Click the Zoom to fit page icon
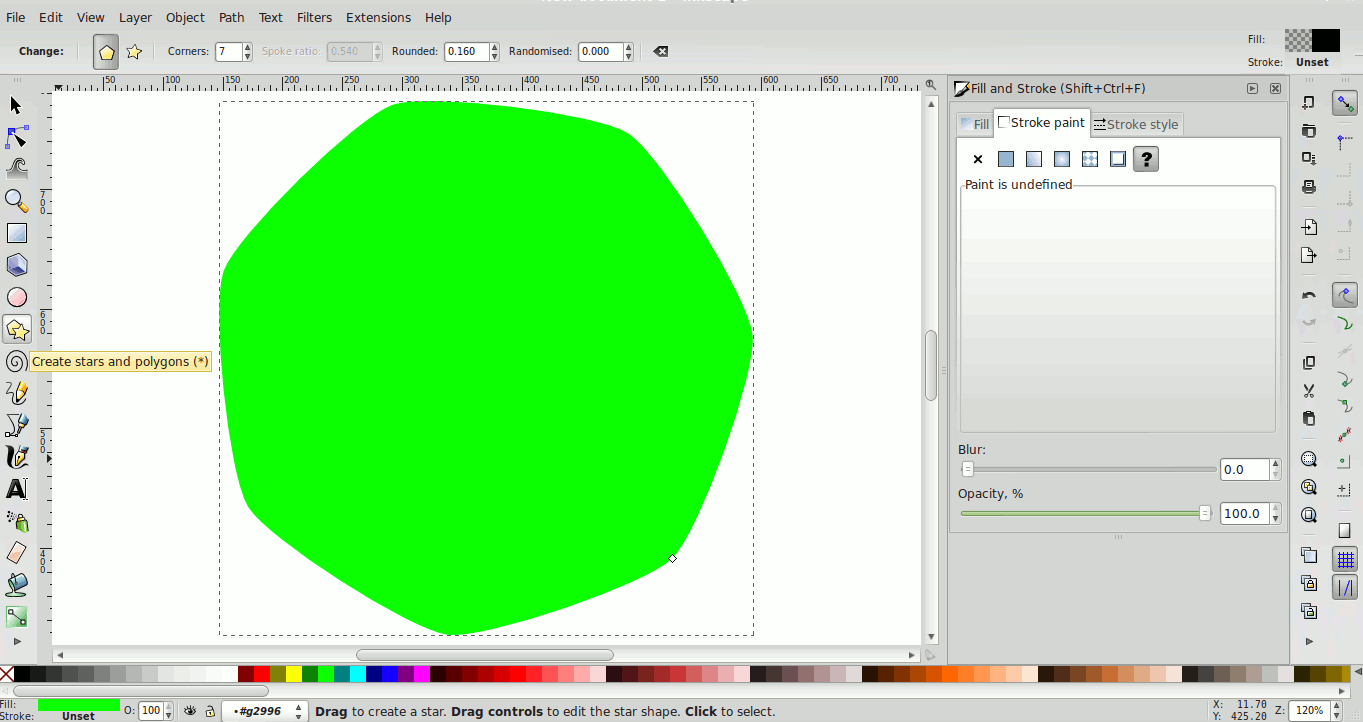 pyautogui.click(x=1309, y=515)
